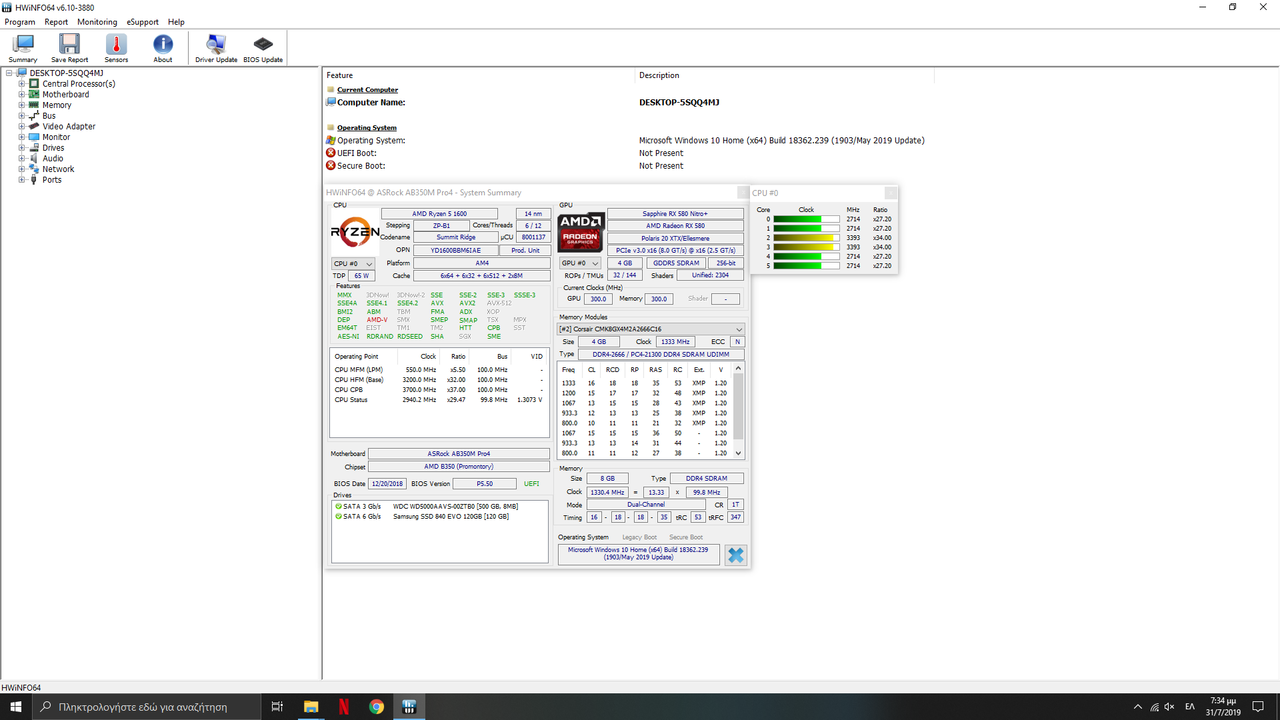Click the Description column header

coord(659,75)
